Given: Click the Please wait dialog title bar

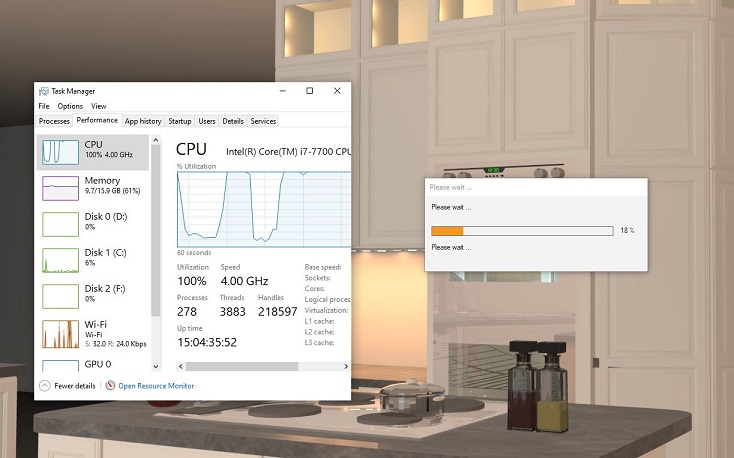Looking at the screenshot, I should 536,187.
